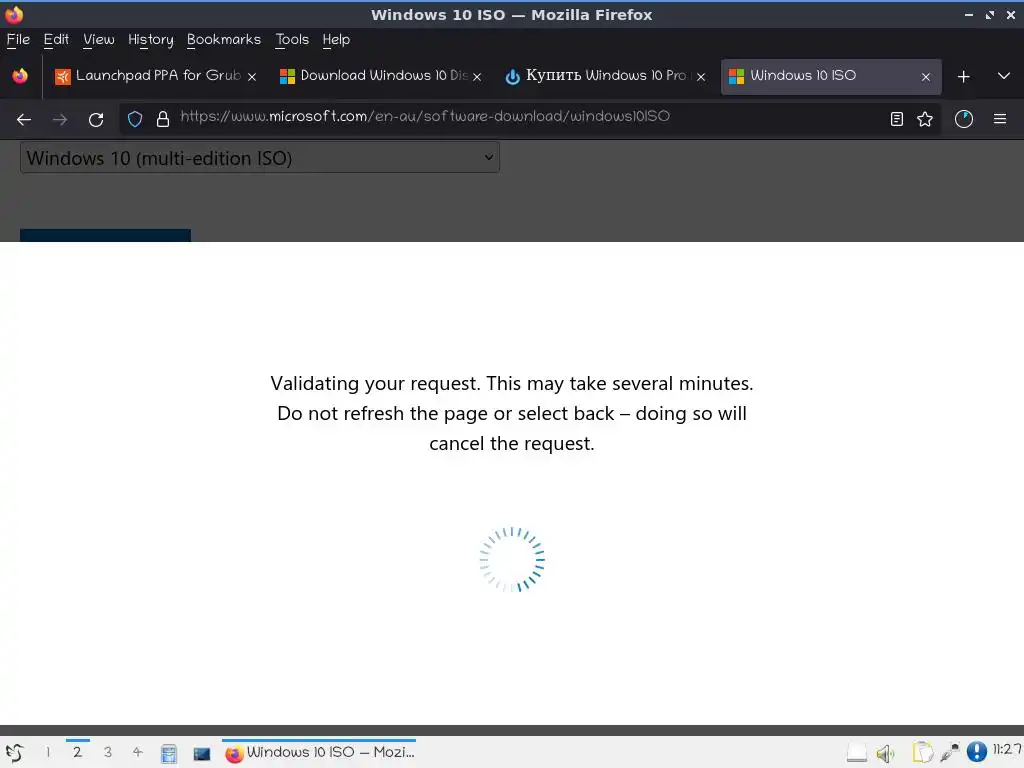Image resolution: width=1024 pixels, height=768 pixels.
Task: Open the LXQt application menu bird icon
Action: click(14, 753)
